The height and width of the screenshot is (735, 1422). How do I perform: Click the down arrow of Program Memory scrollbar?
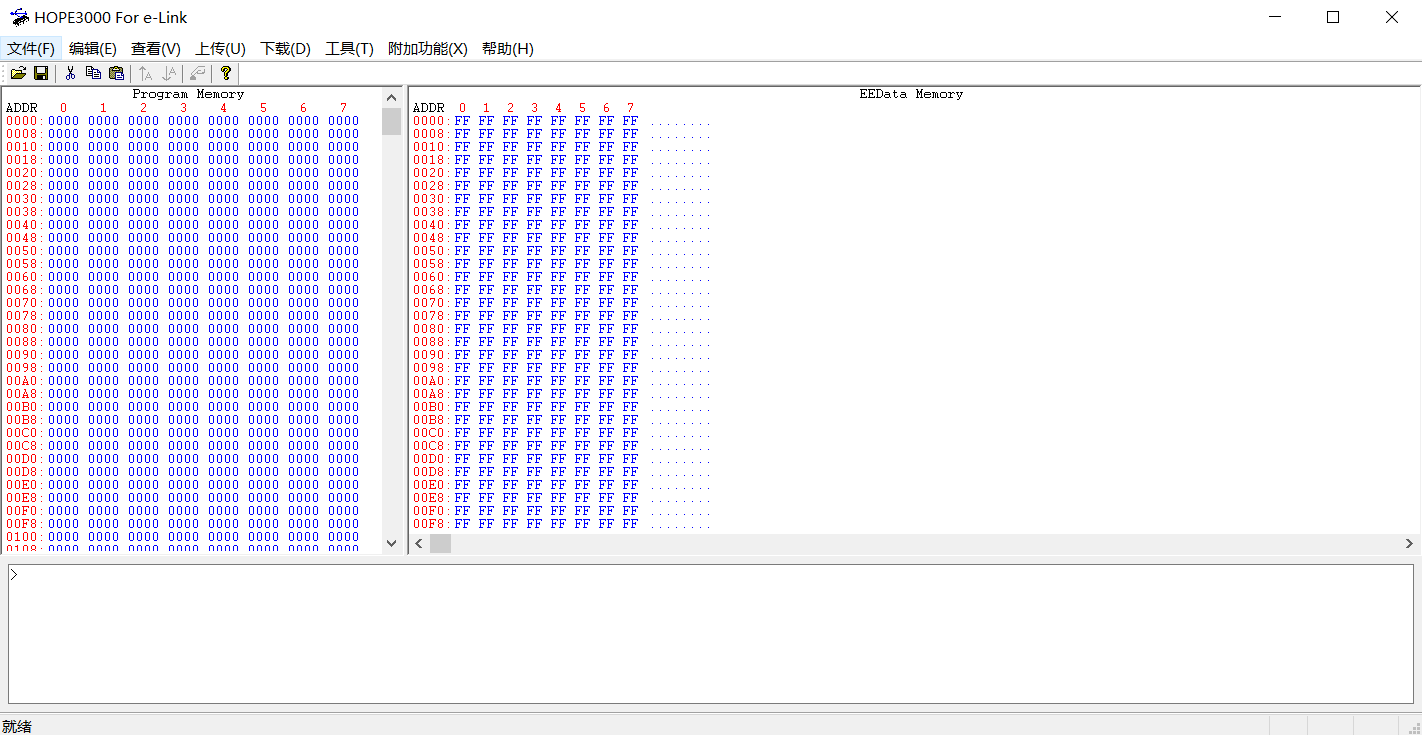(391, 543)
